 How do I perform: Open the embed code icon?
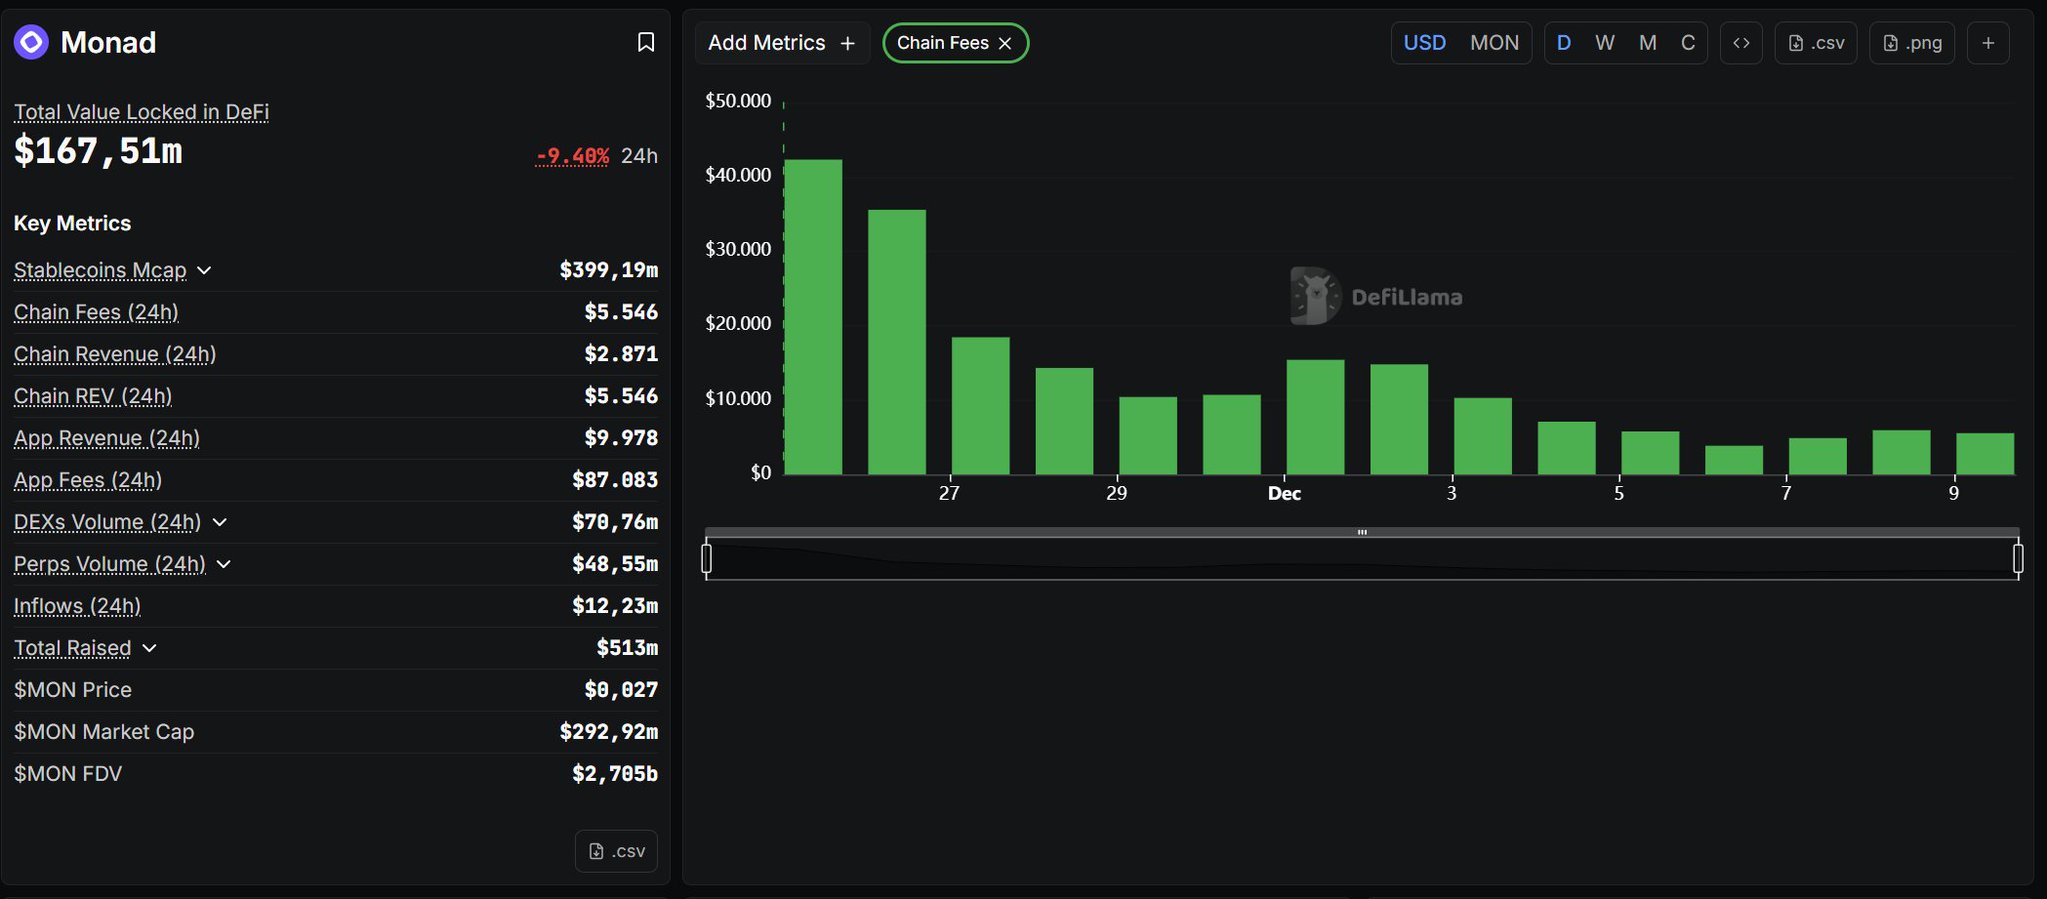tap(1741, 43)
